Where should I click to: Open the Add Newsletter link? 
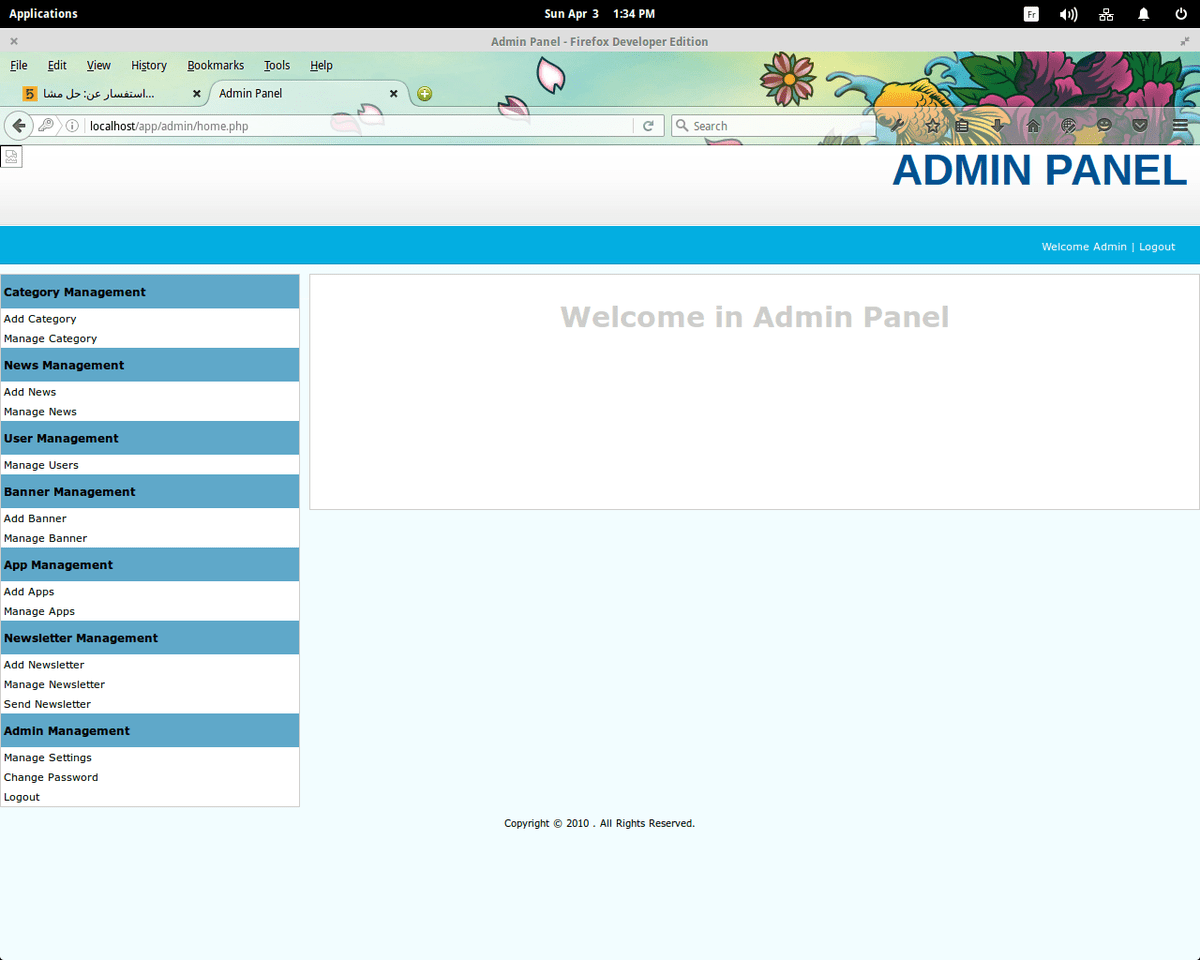pos(44,665)
